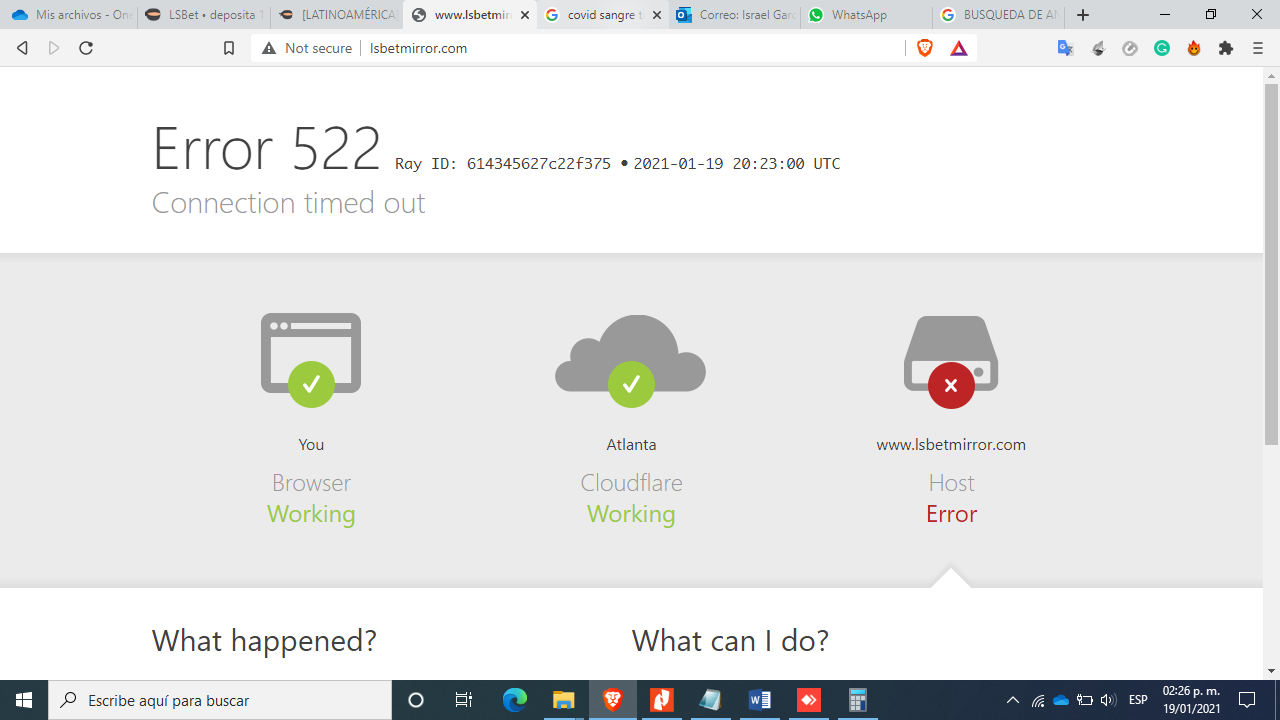Viewport: 1280px width, 720px height.
Task: Click the www.lsbetmirror.com host label
Action: tap(951, 445)
